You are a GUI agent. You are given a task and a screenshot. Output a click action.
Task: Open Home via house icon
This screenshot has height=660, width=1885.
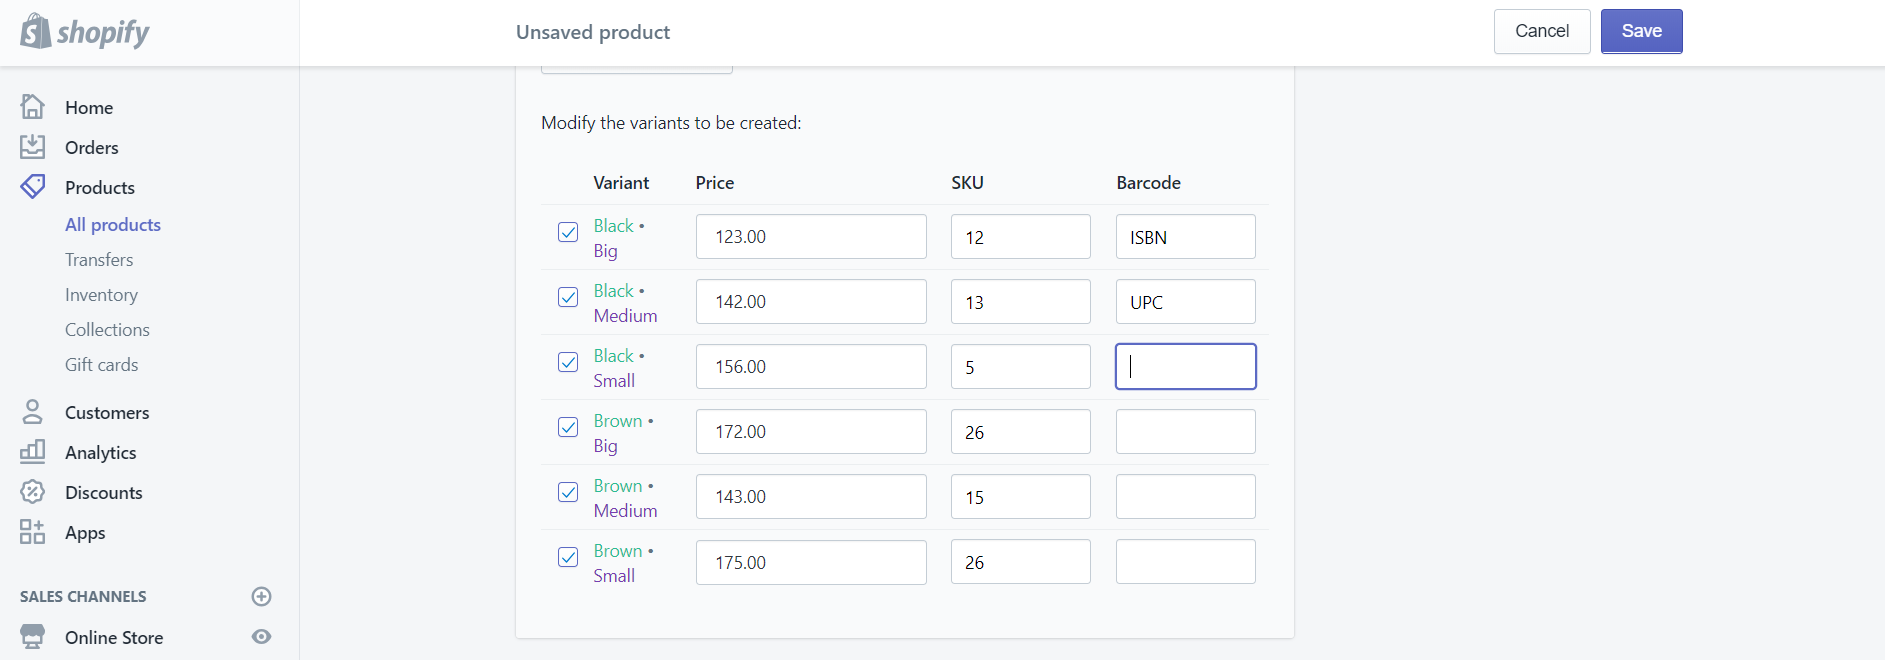tap(33, 106)
